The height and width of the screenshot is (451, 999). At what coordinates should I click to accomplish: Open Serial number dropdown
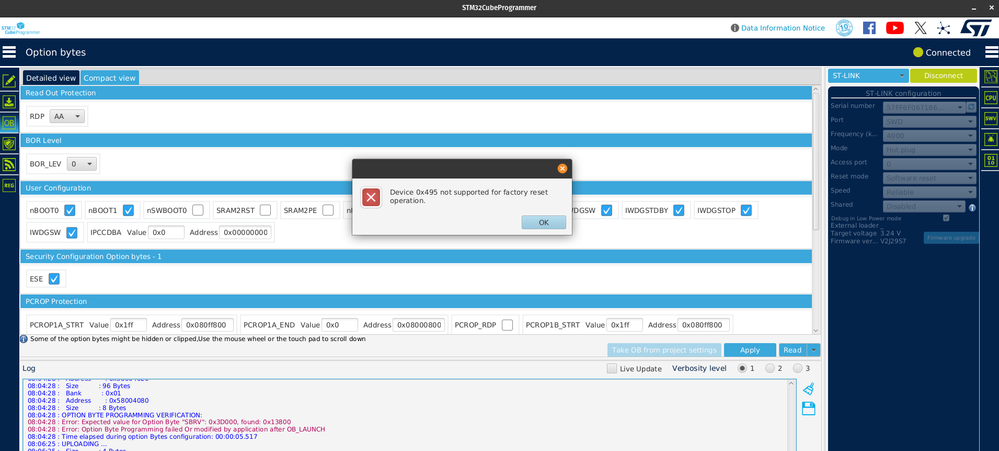[924, 107]
